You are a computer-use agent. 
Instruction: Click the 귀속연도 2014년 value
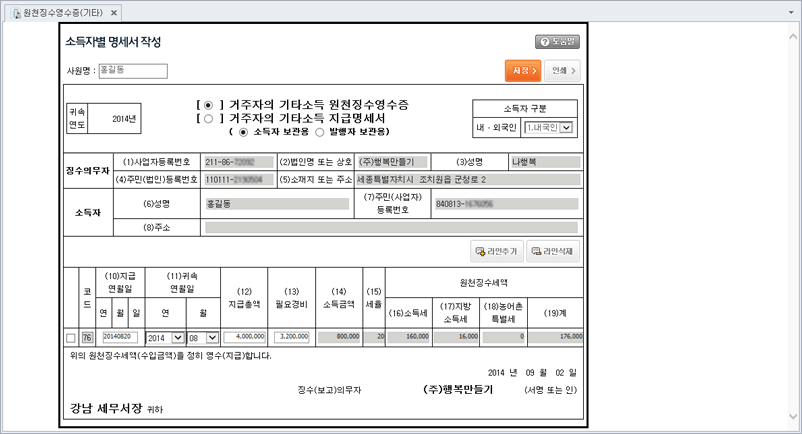[124, 119]
